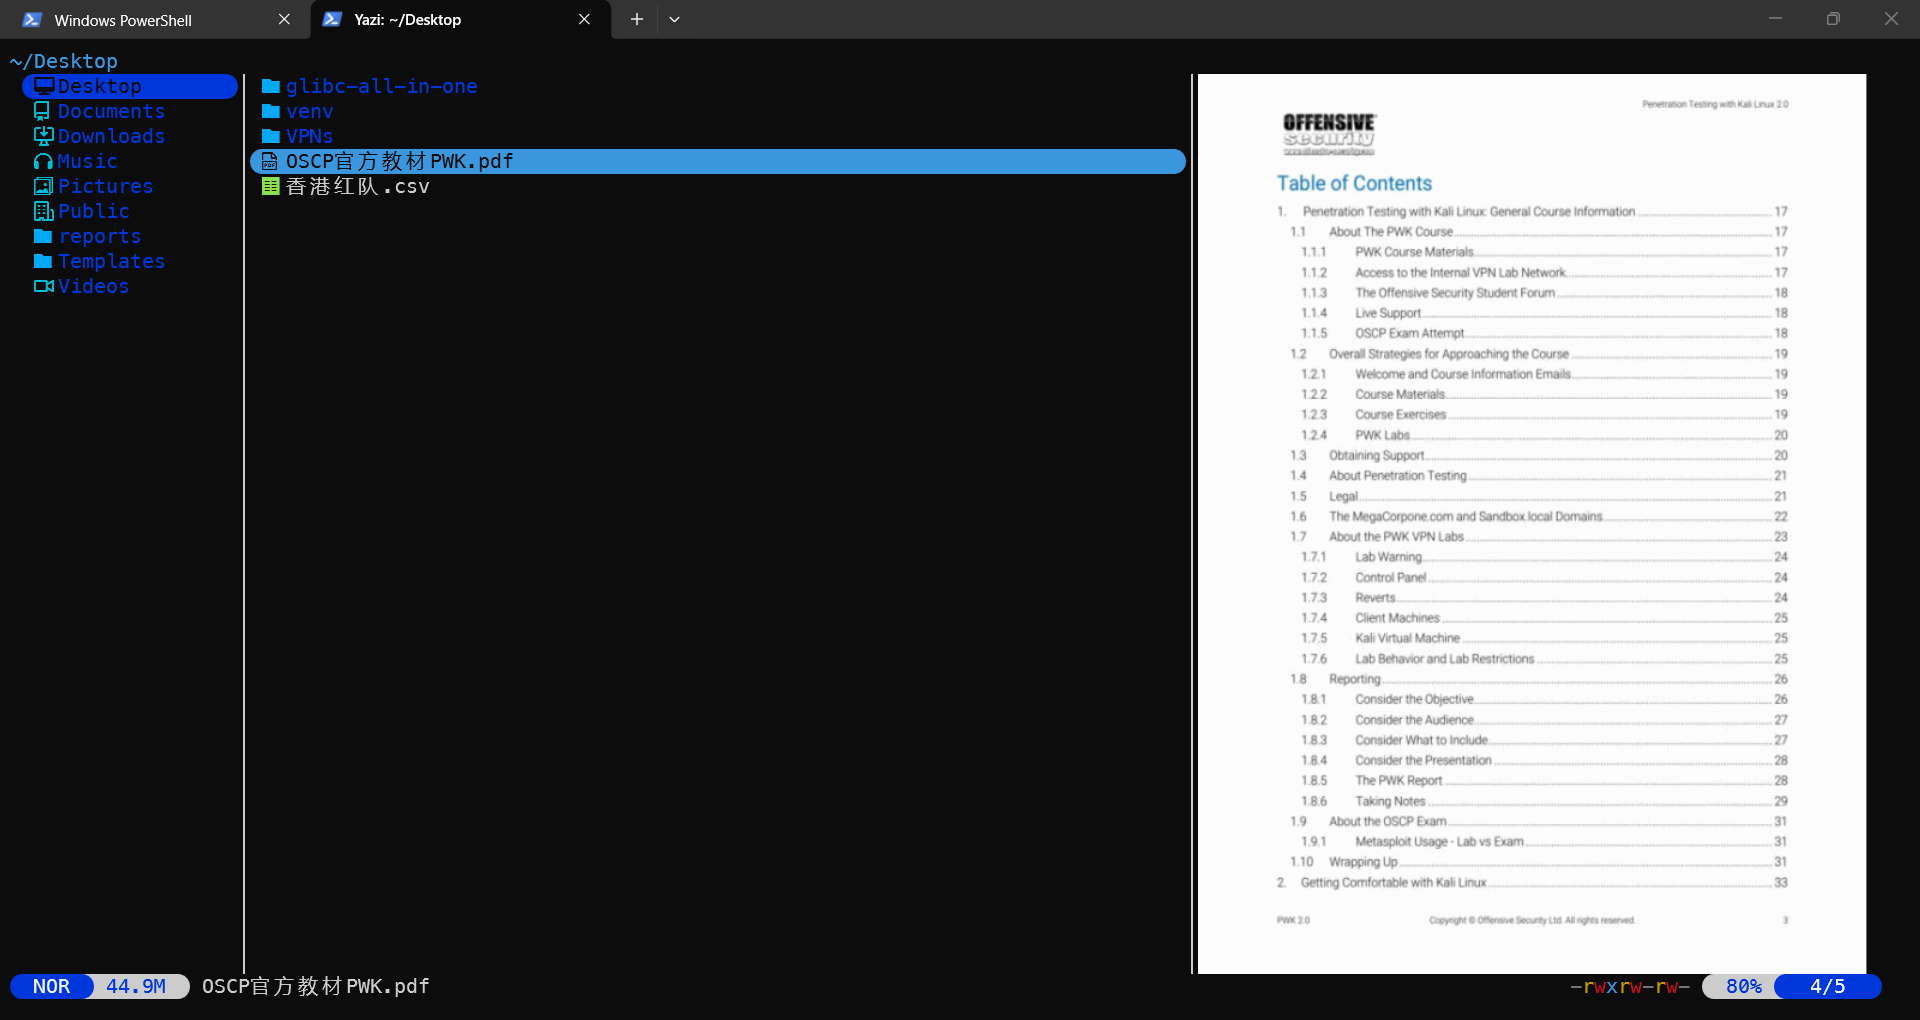Select Music directory entry
The image size is (1920, 1020).
[x=87, y=161]
